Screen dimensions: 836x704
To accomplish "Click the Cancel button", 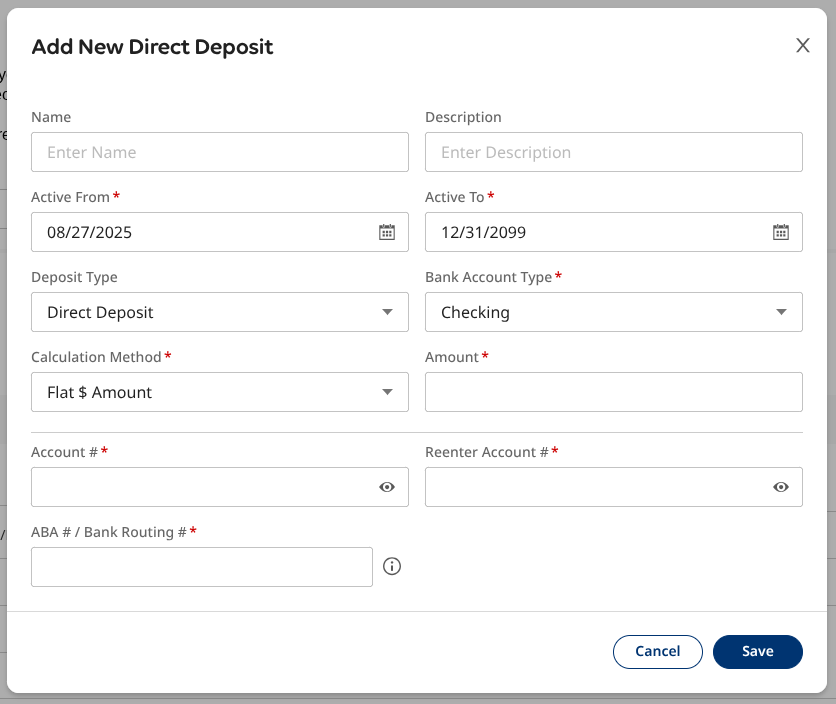I will (658, 651).
